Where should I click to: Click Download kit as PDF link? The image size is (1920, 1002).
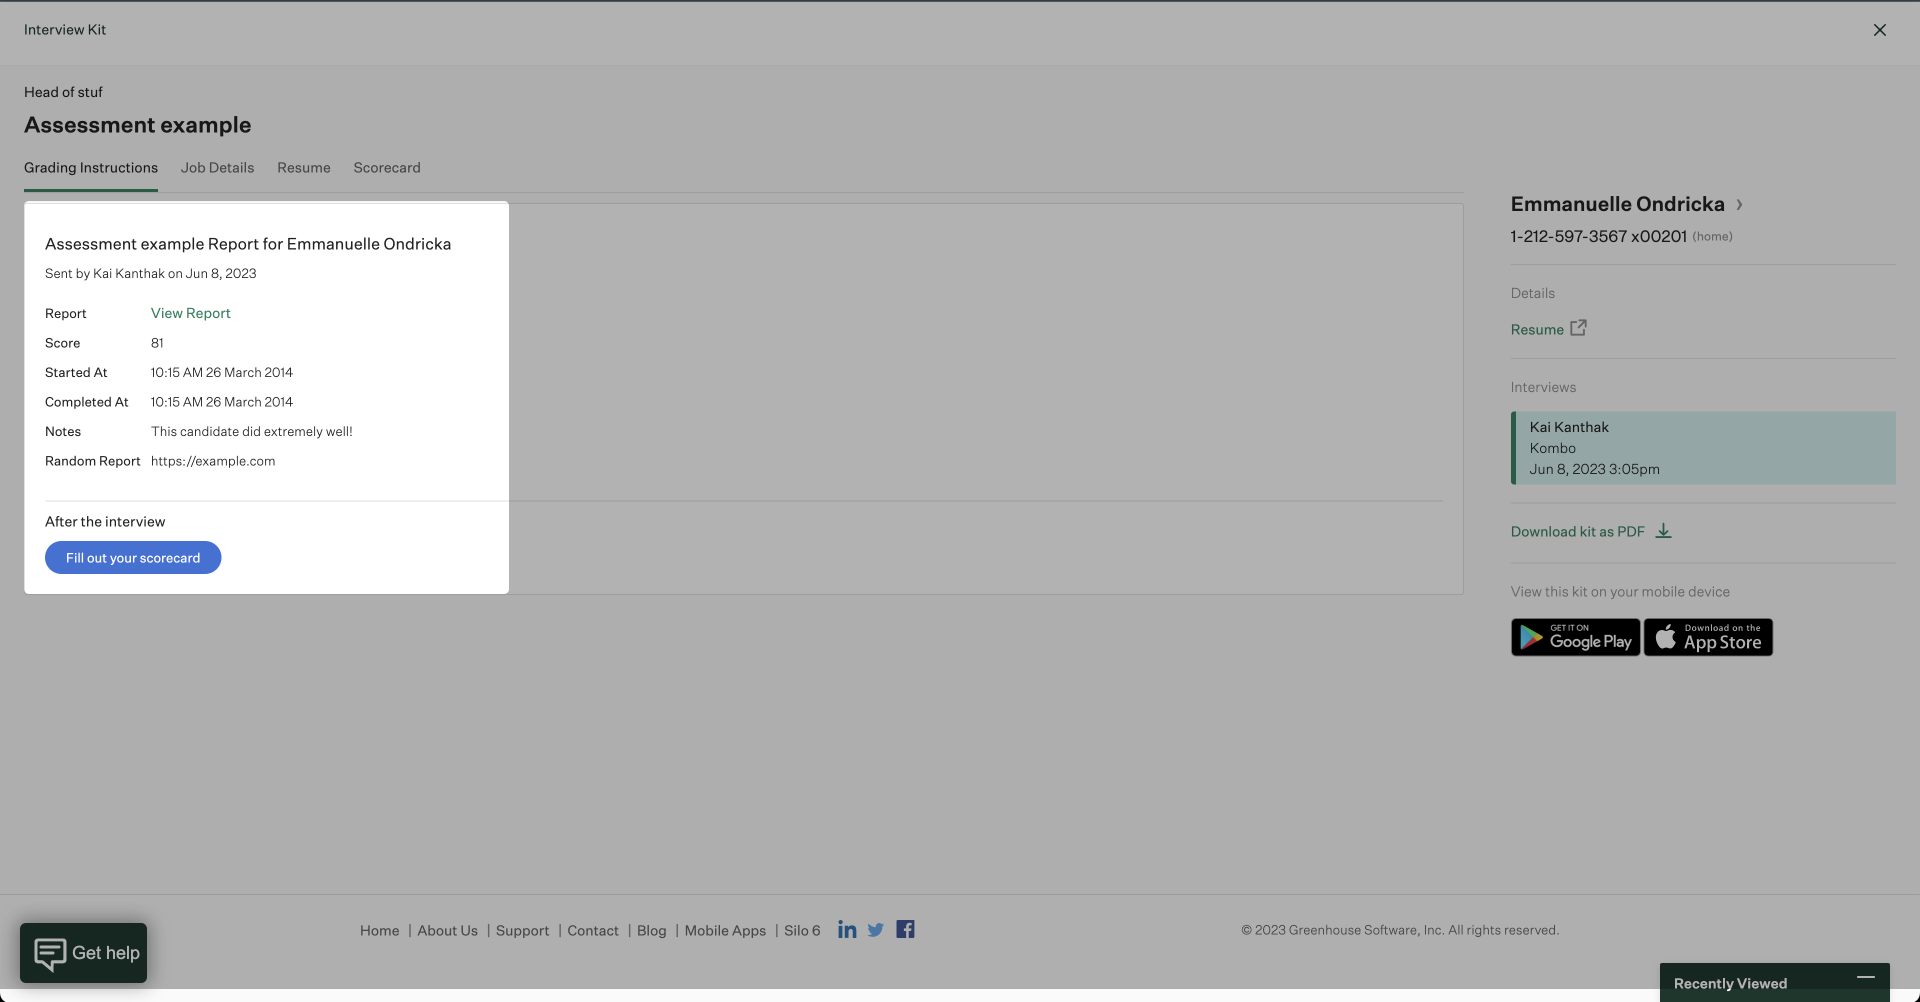pyautogui.click(x=1577, y=532)
